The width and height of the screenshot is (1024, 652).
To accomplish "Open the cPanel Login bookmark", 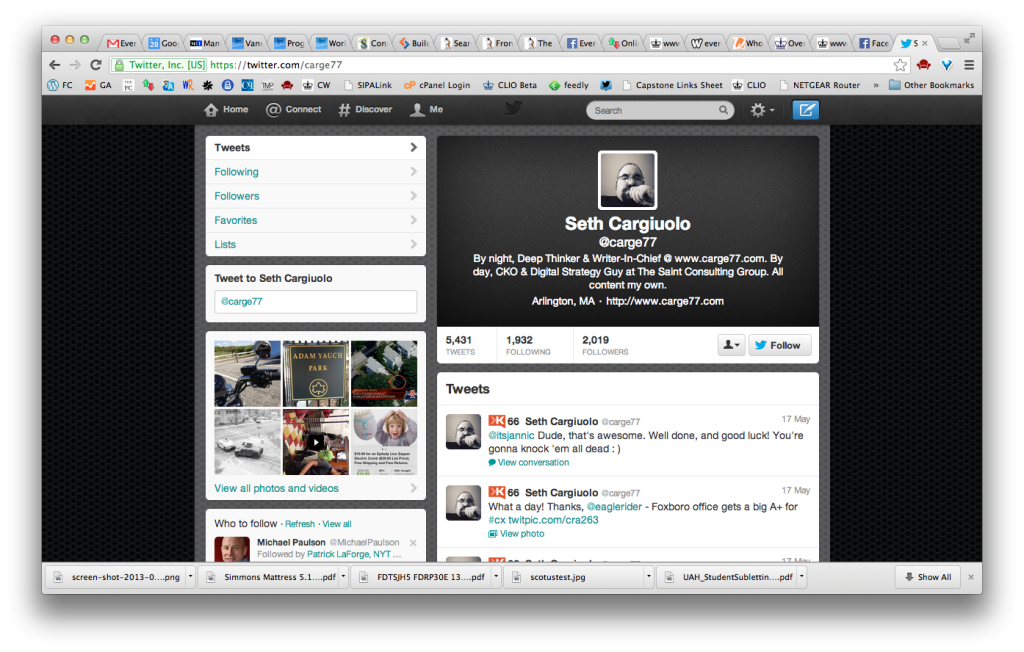I will pos(437,85).
